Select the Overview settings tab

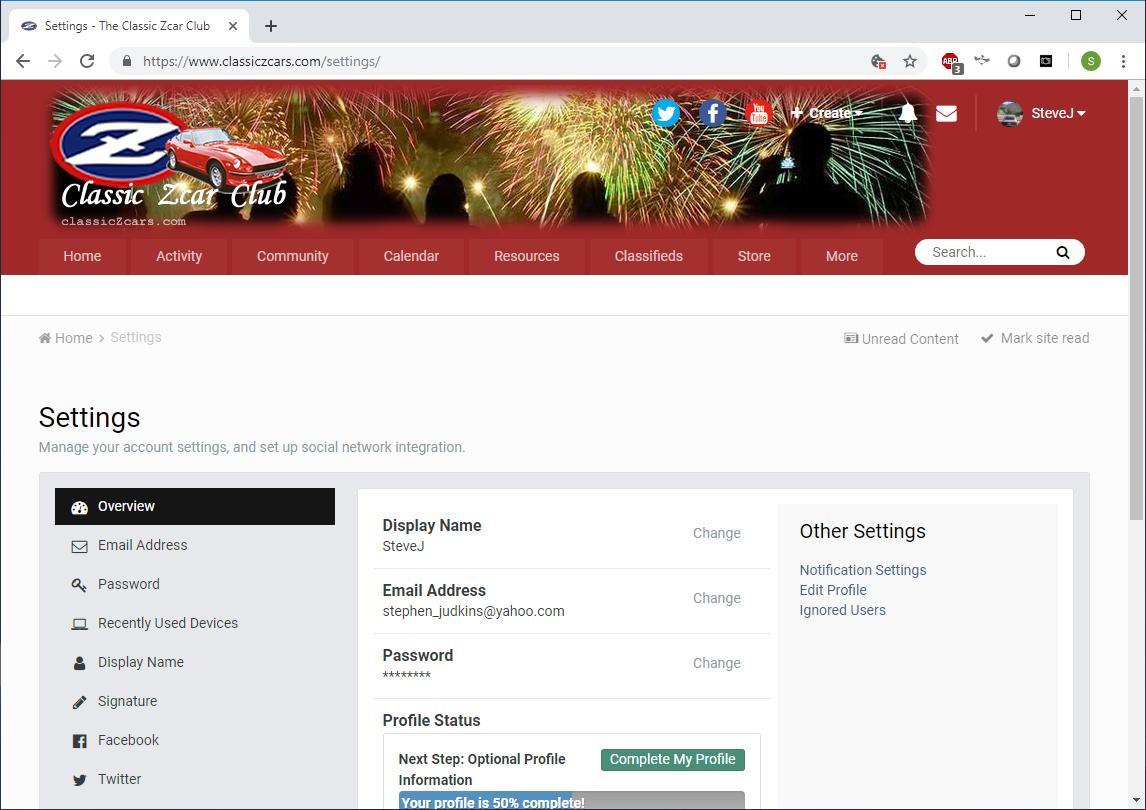point(195,506)
